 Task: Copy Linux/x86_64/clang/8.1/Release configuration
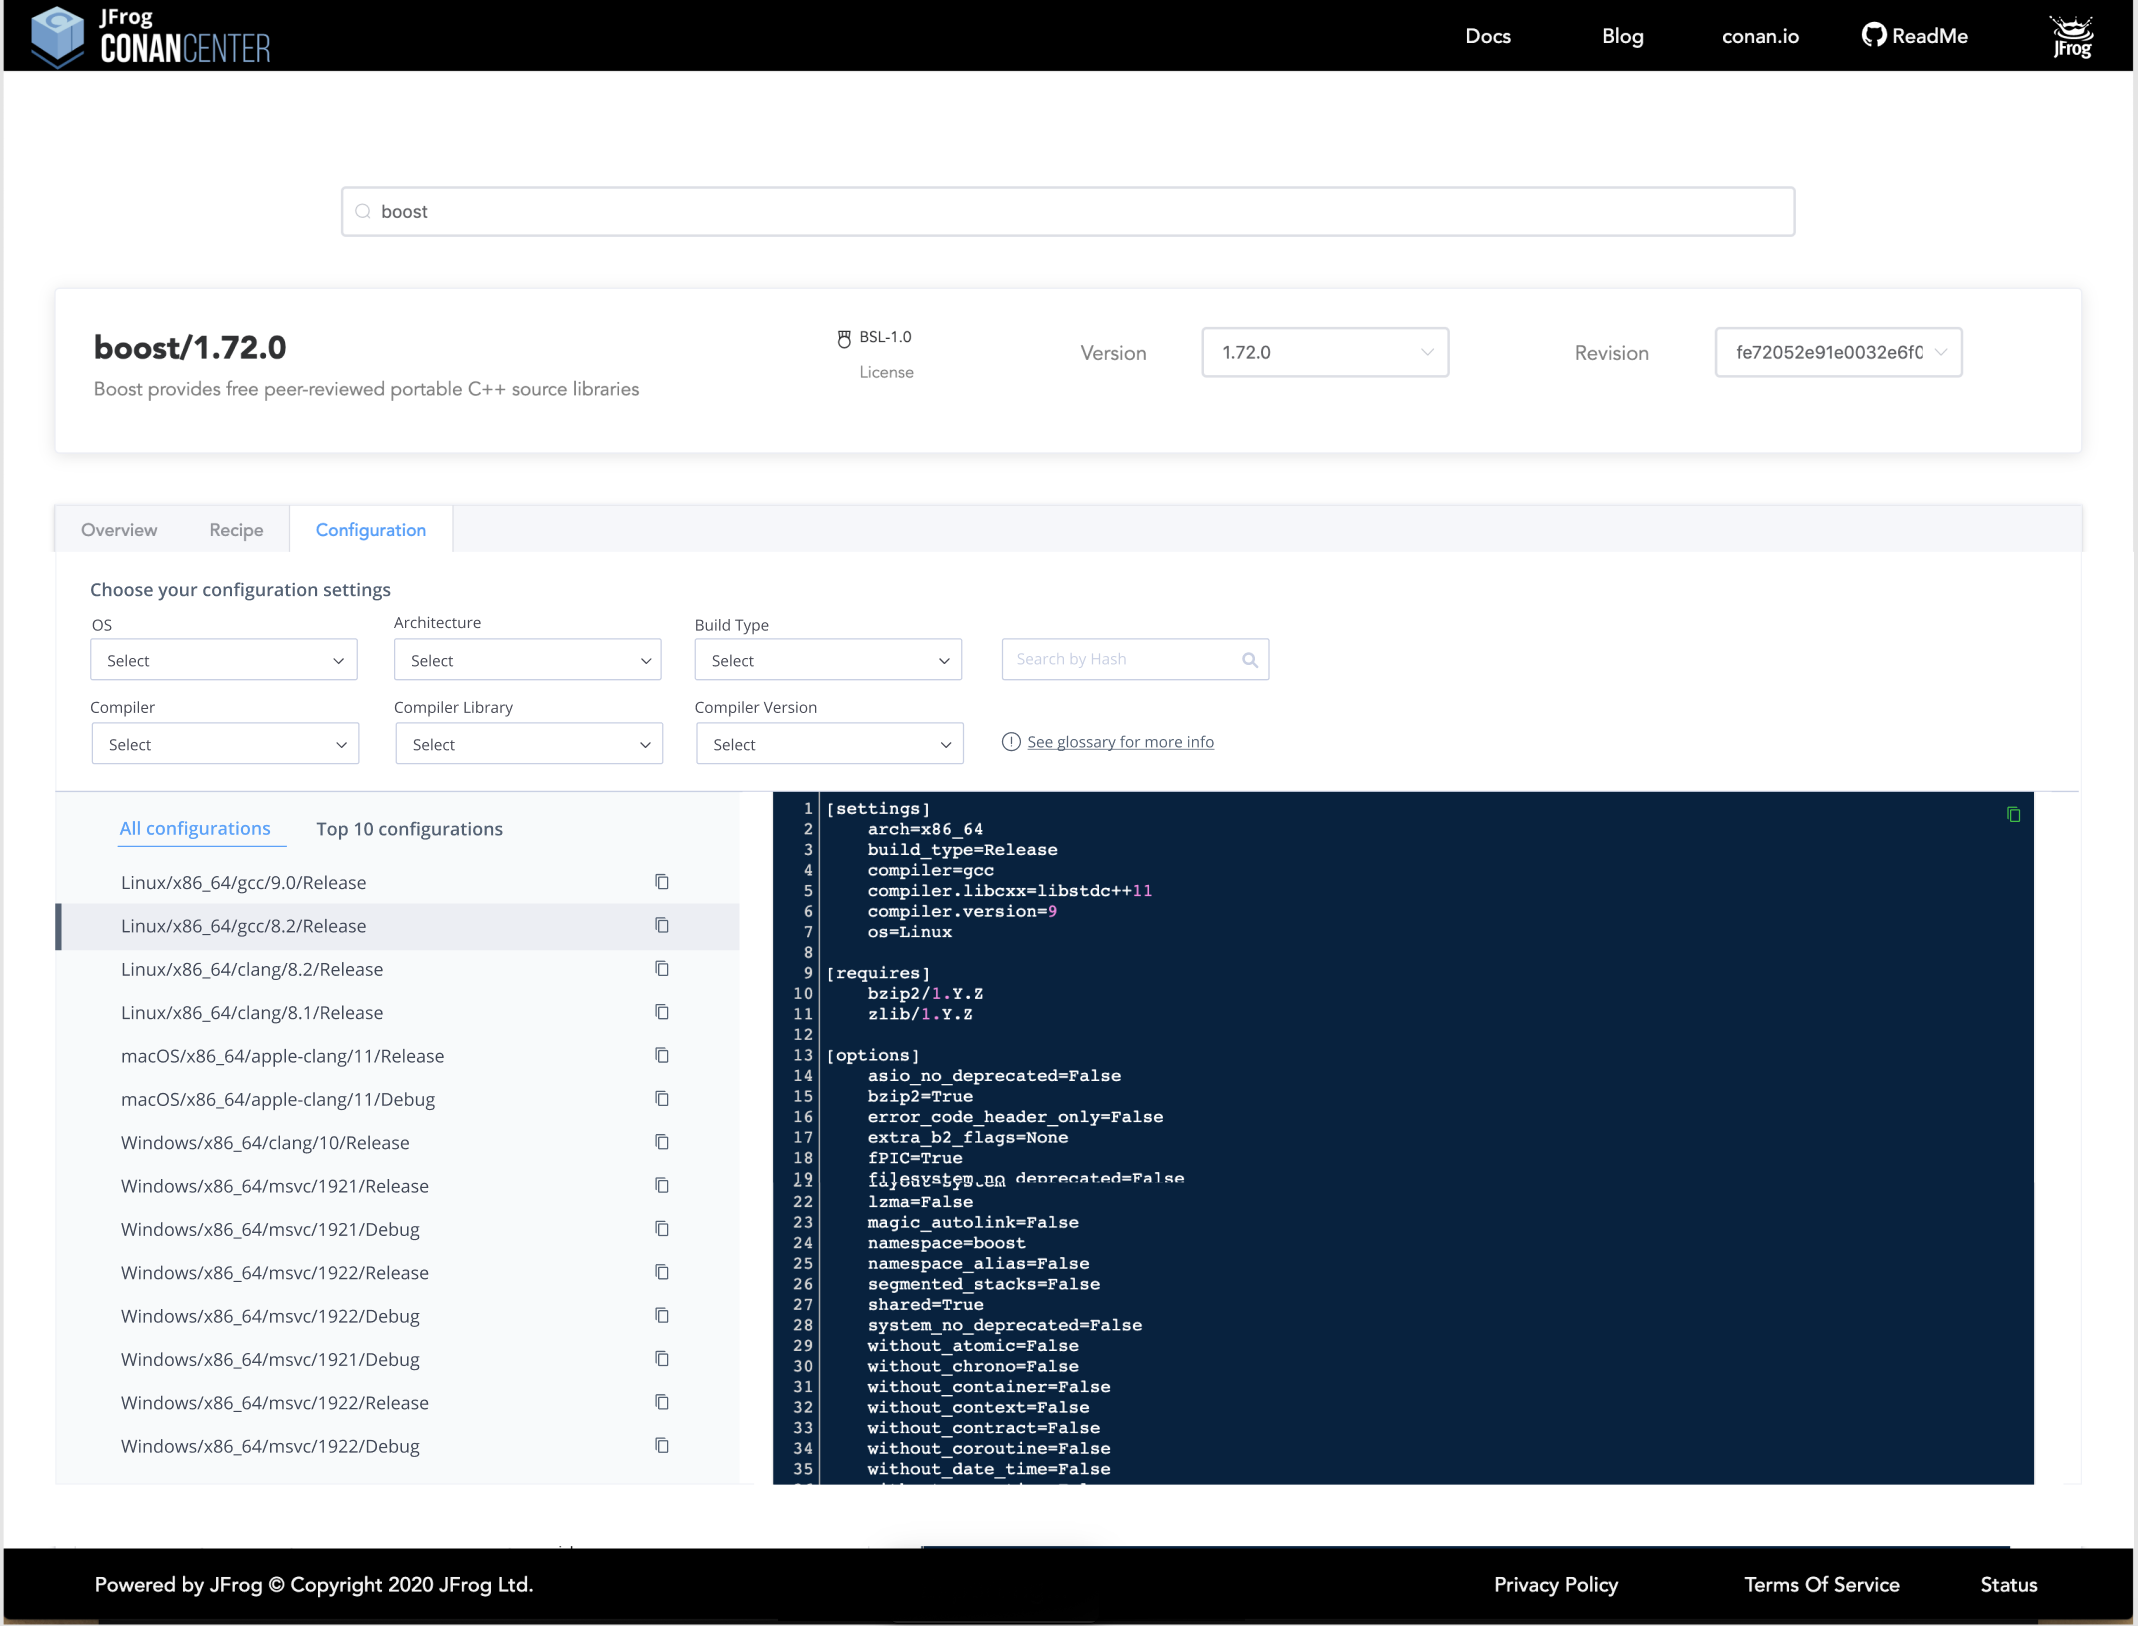click(x=661, y=1012)
